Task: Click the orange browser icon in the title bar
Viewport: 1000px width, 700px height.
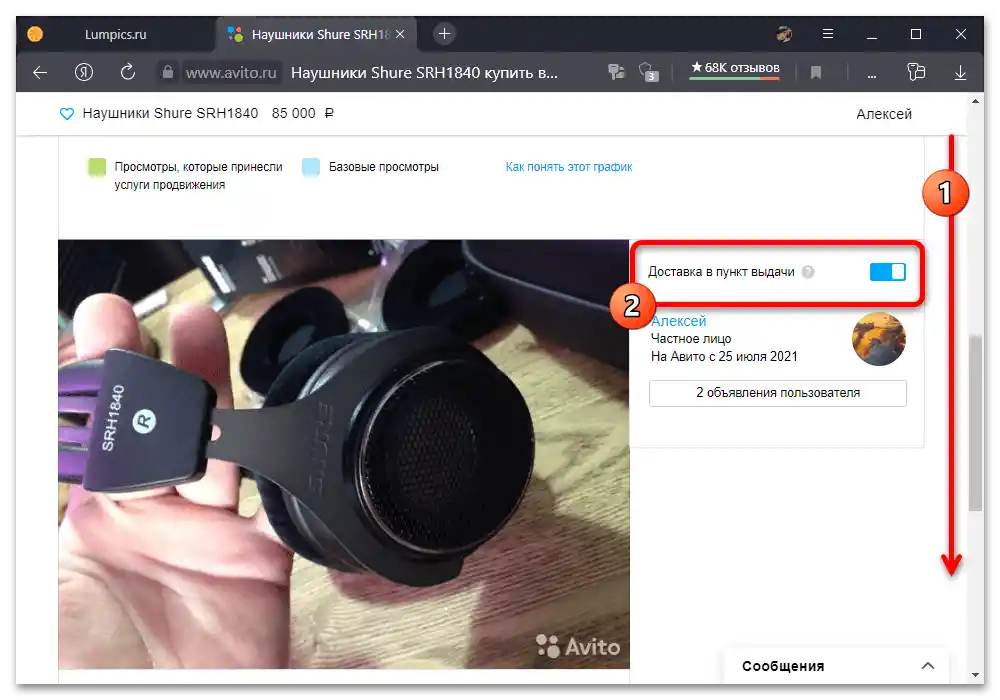Action: (x=35, y=34)
